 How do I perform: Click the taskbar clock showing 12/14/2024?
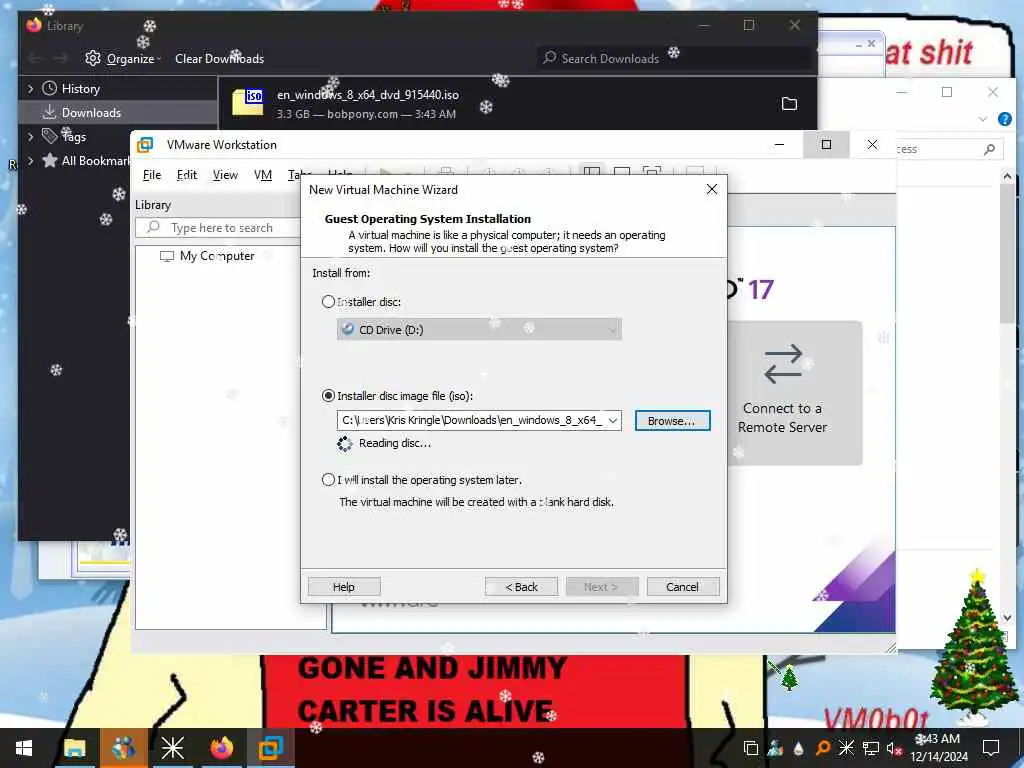tap(939, 748)
